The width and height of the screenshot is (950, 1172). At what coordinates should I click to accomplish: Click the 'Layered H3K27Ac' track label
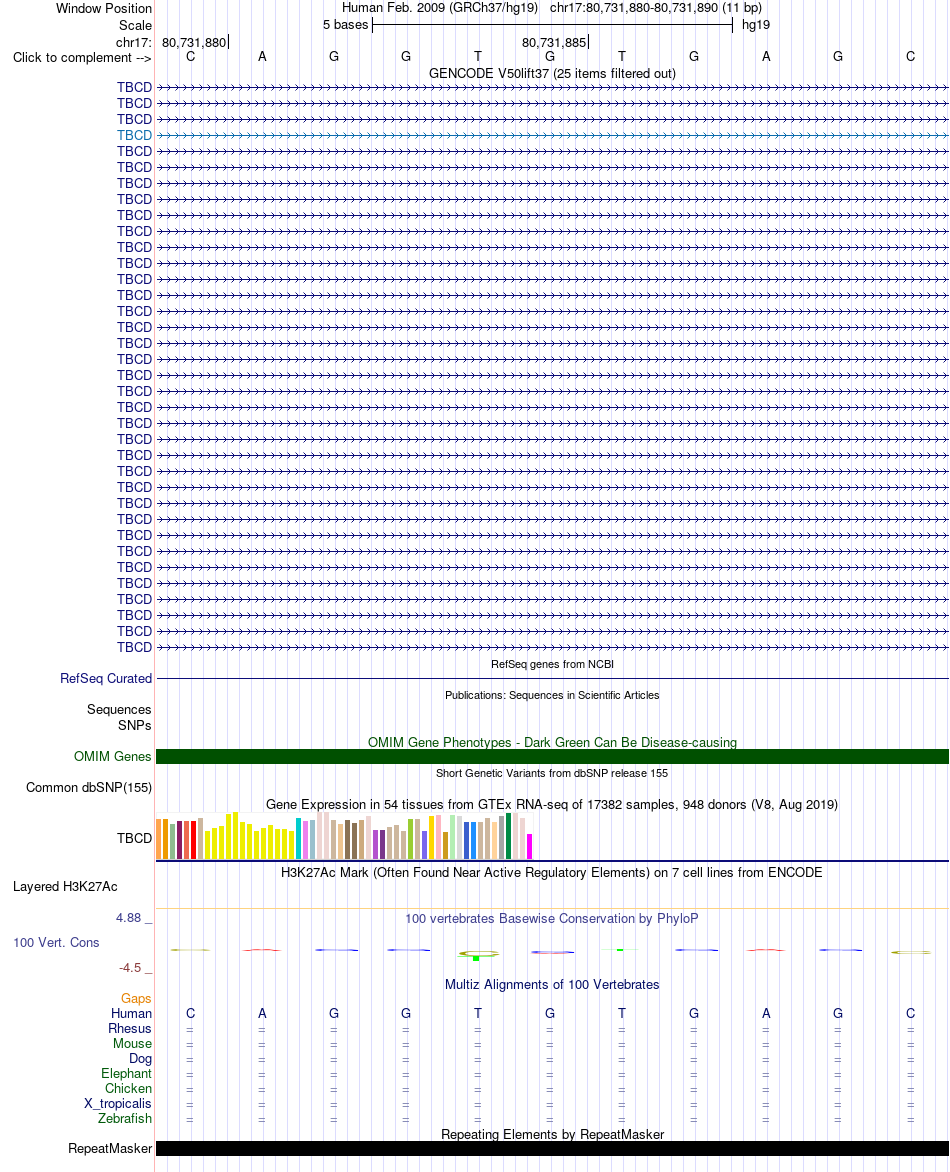pyautogui.click(x=65, y=886)
